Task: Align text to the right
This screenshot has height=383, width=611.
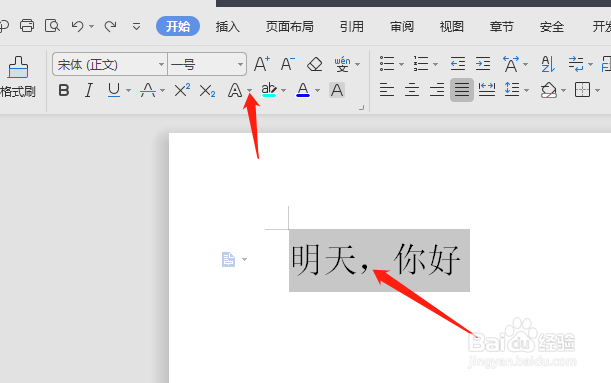Action: (x=437, y=90)
